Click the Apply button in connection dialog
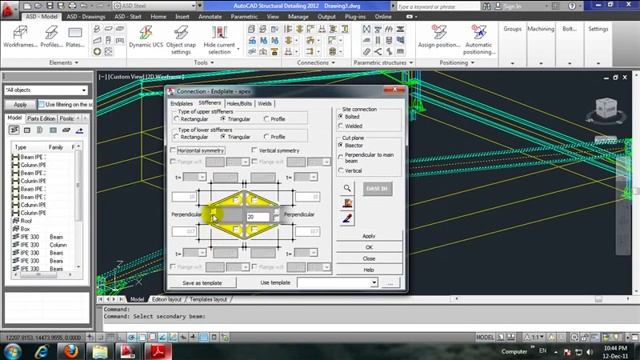 click(369, 236)
